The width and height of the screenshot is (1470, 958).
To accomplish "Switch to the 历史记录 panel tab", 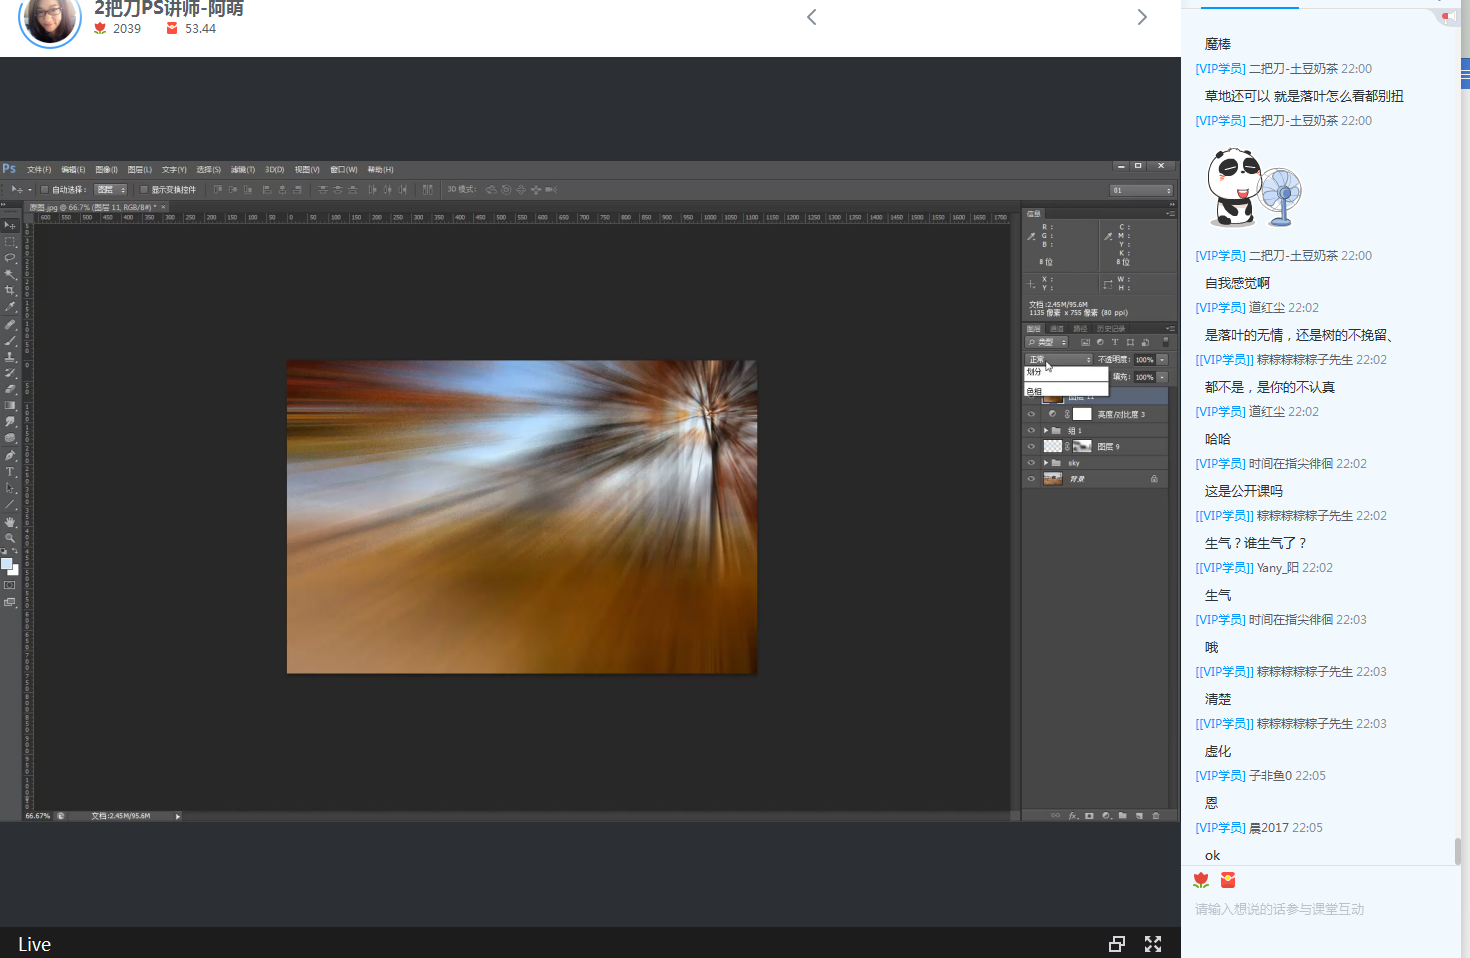I will [1110, 328].
